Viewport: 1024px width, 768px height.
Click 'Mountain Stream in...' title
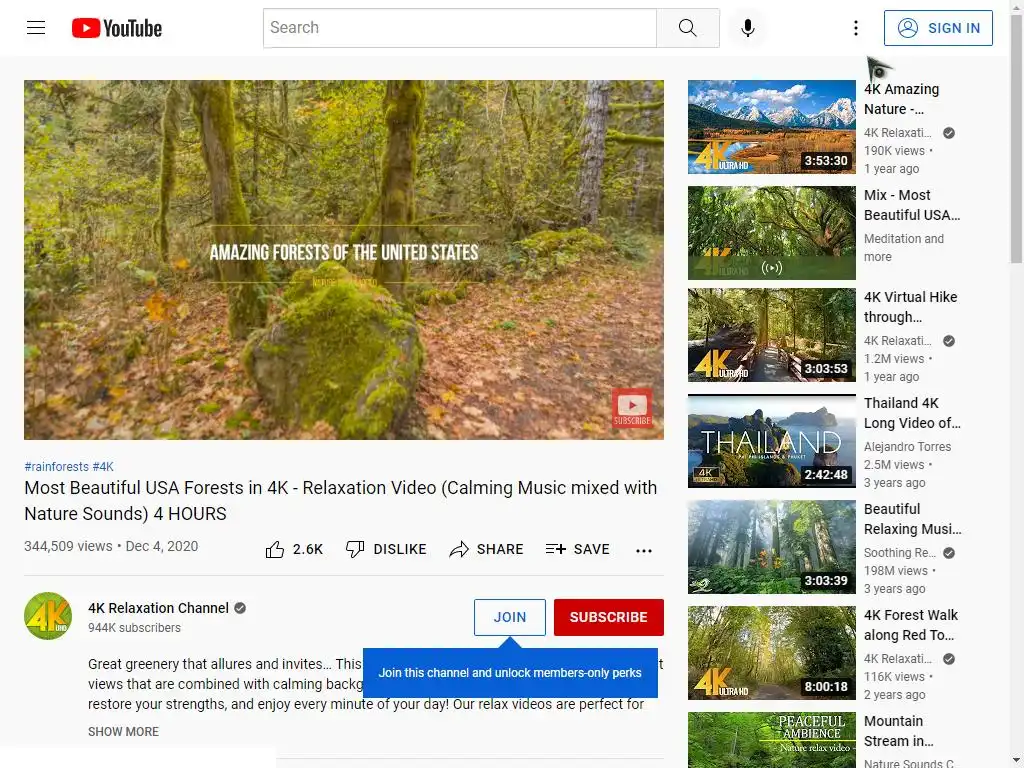point(899,731)
